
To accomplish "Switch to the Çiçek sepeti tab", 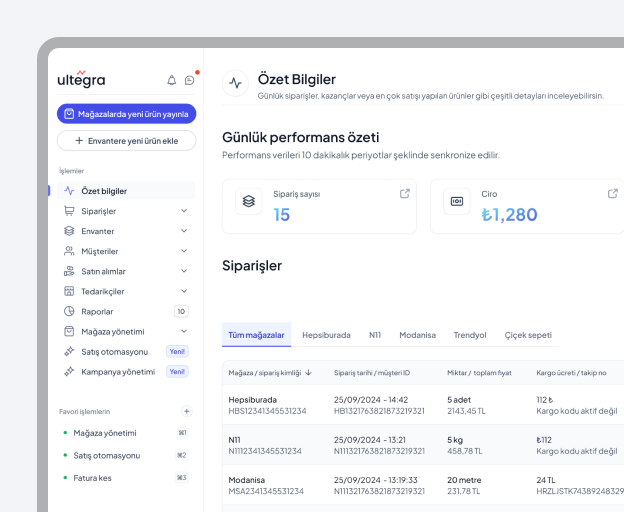I will click(527, 335).
